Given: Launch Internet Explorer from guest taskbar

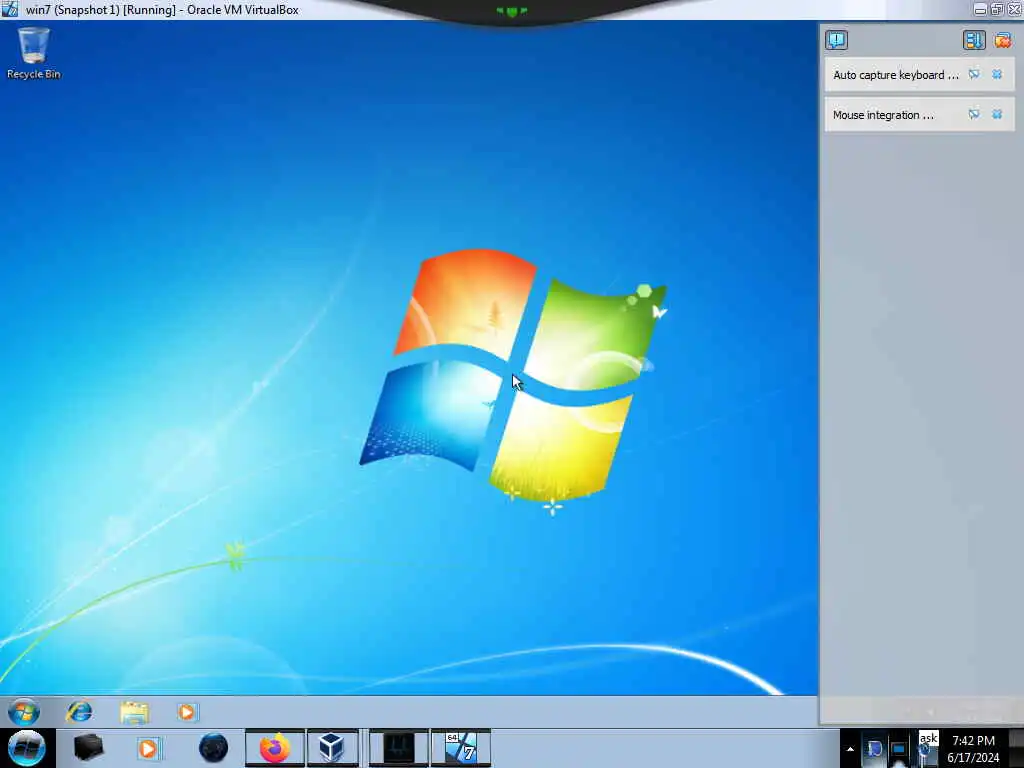Looking at the screenshot, I should pyautogui.click(x=80, y=712).
